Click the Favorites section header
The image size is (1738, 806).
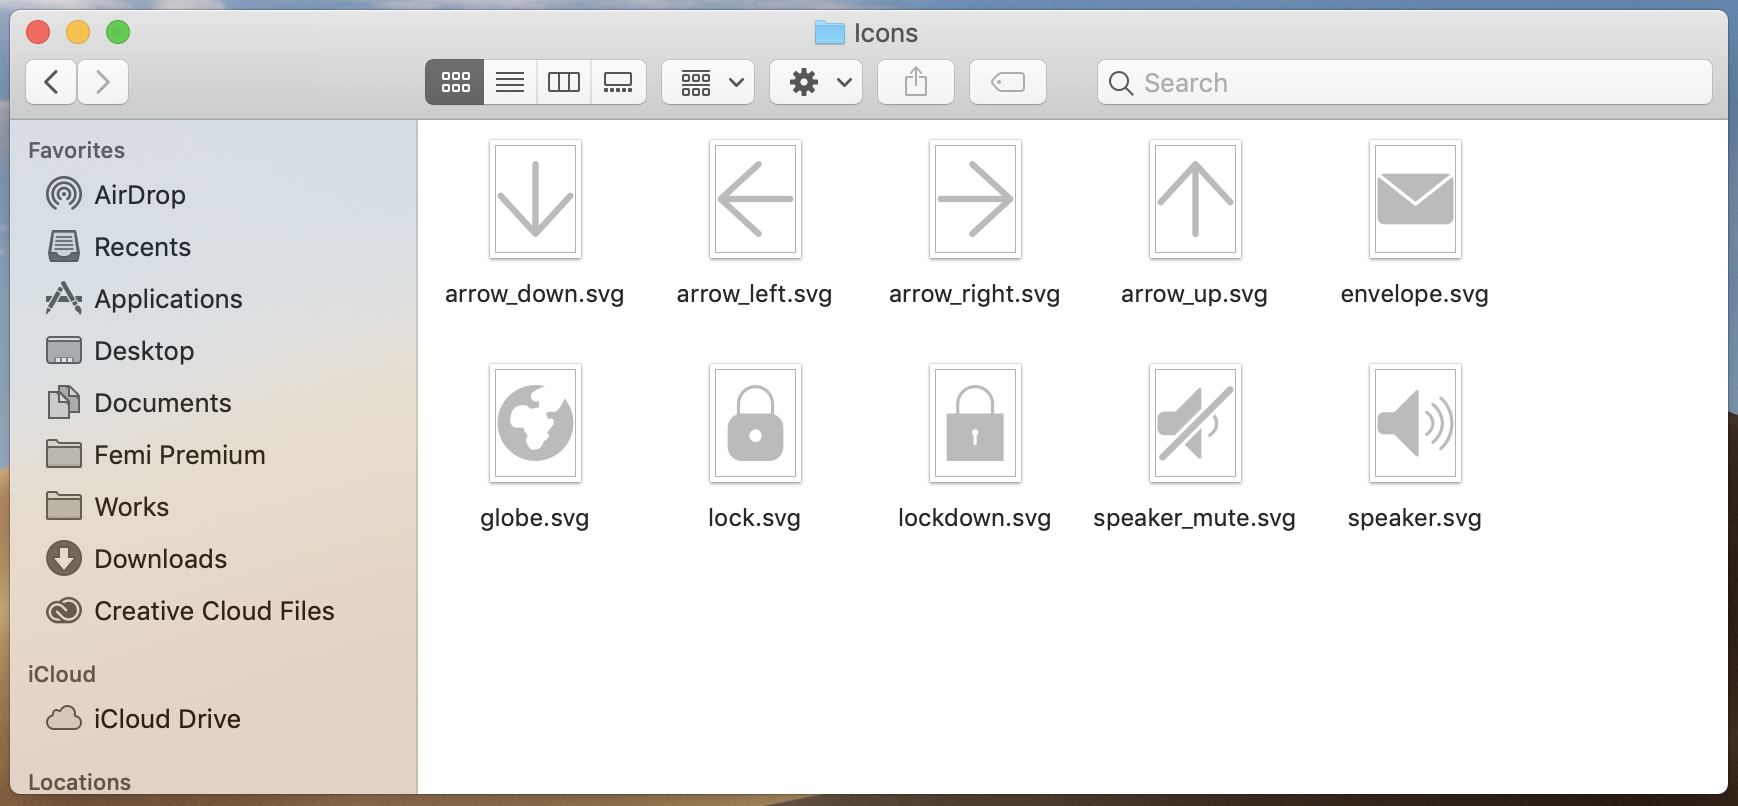pyautogui.click(x=77, y=150)
